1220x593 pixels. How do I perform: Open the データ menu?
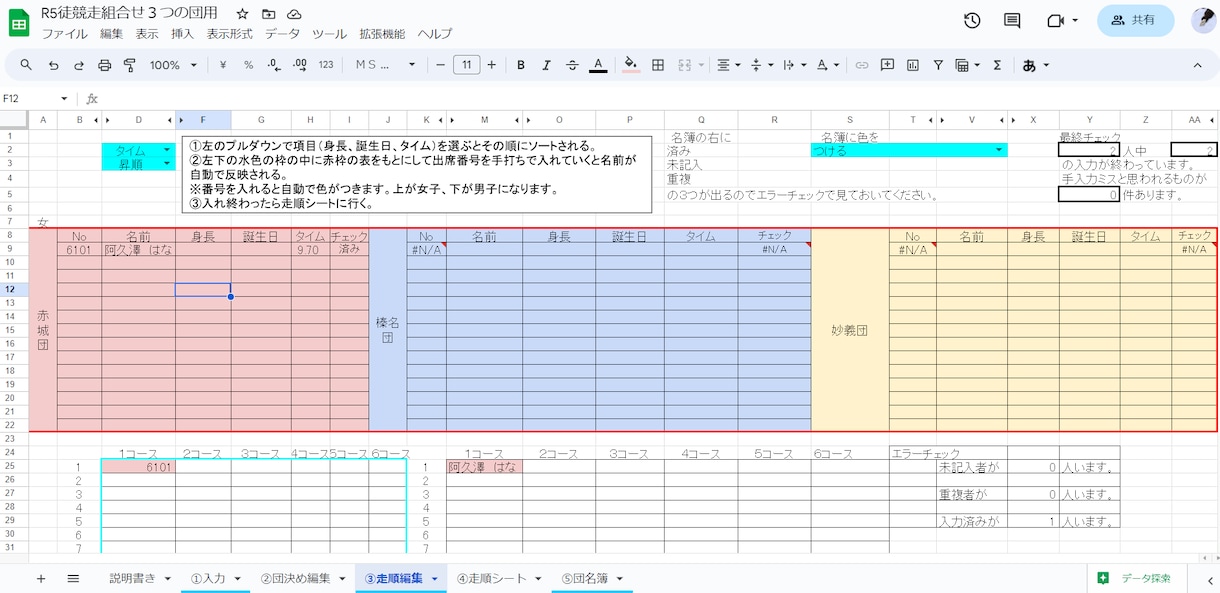(282, 33)
